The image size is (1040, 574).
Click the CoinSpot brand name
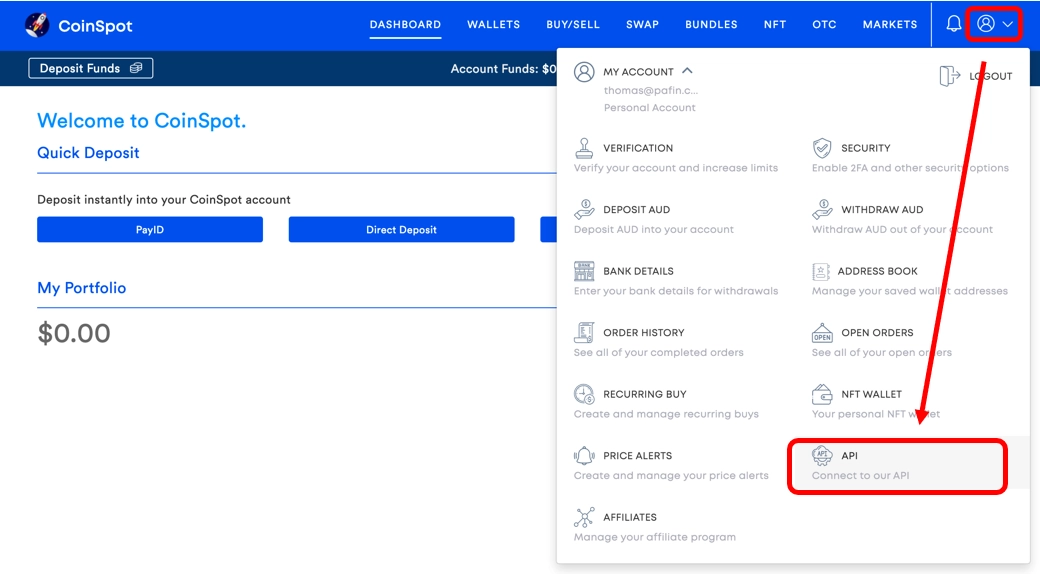95,26
